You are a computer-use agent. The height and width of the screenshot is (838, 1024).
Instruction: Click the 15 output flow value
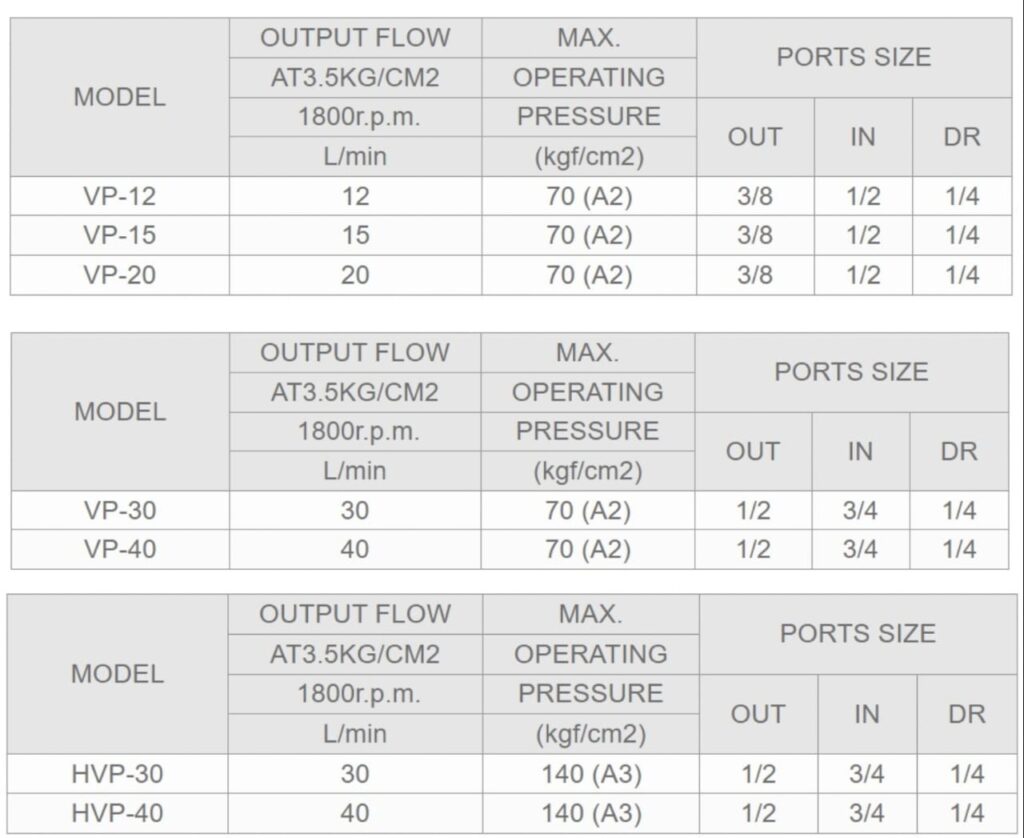pos(355,235)
